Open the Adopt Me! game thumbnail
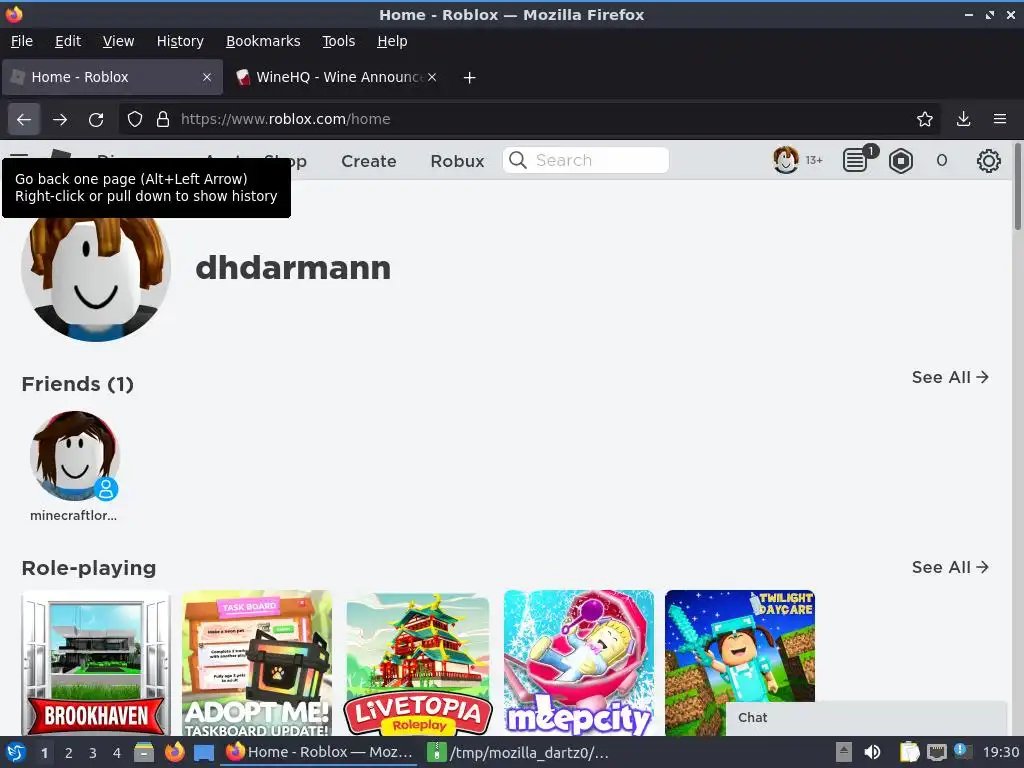Screen dimensions: 1024x768 [257, 663]
